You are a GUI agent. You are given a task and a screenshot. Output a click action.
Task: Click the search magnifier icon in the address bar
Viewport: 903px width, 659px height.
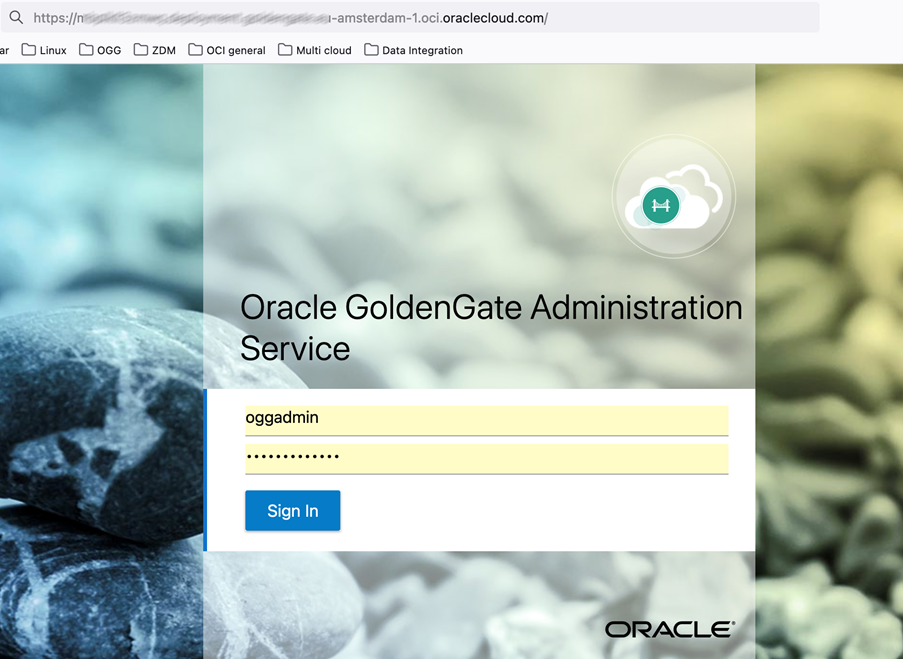click(14, 17)
